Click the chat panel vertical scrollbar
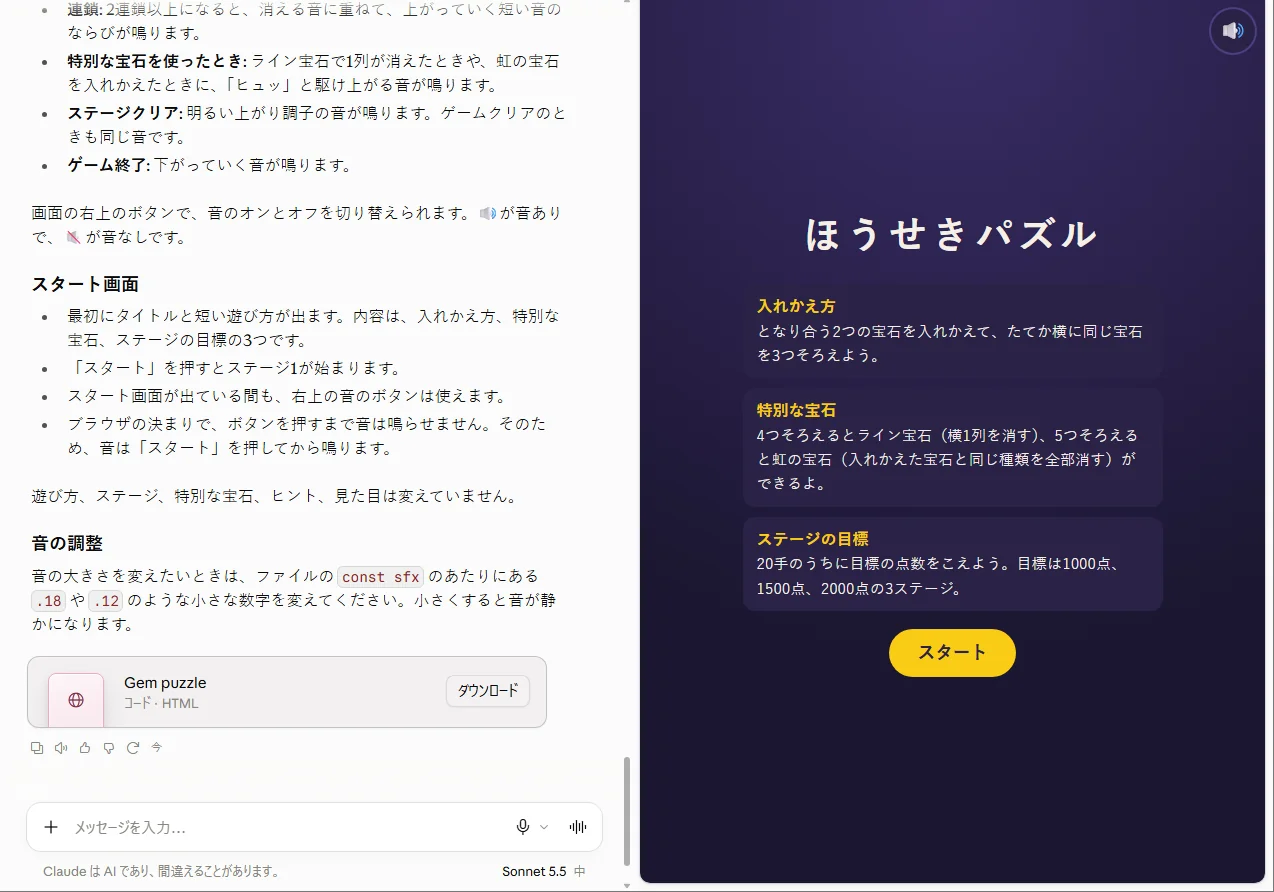This screenshot has height=892, width=1274. click(x=627, y=810)
